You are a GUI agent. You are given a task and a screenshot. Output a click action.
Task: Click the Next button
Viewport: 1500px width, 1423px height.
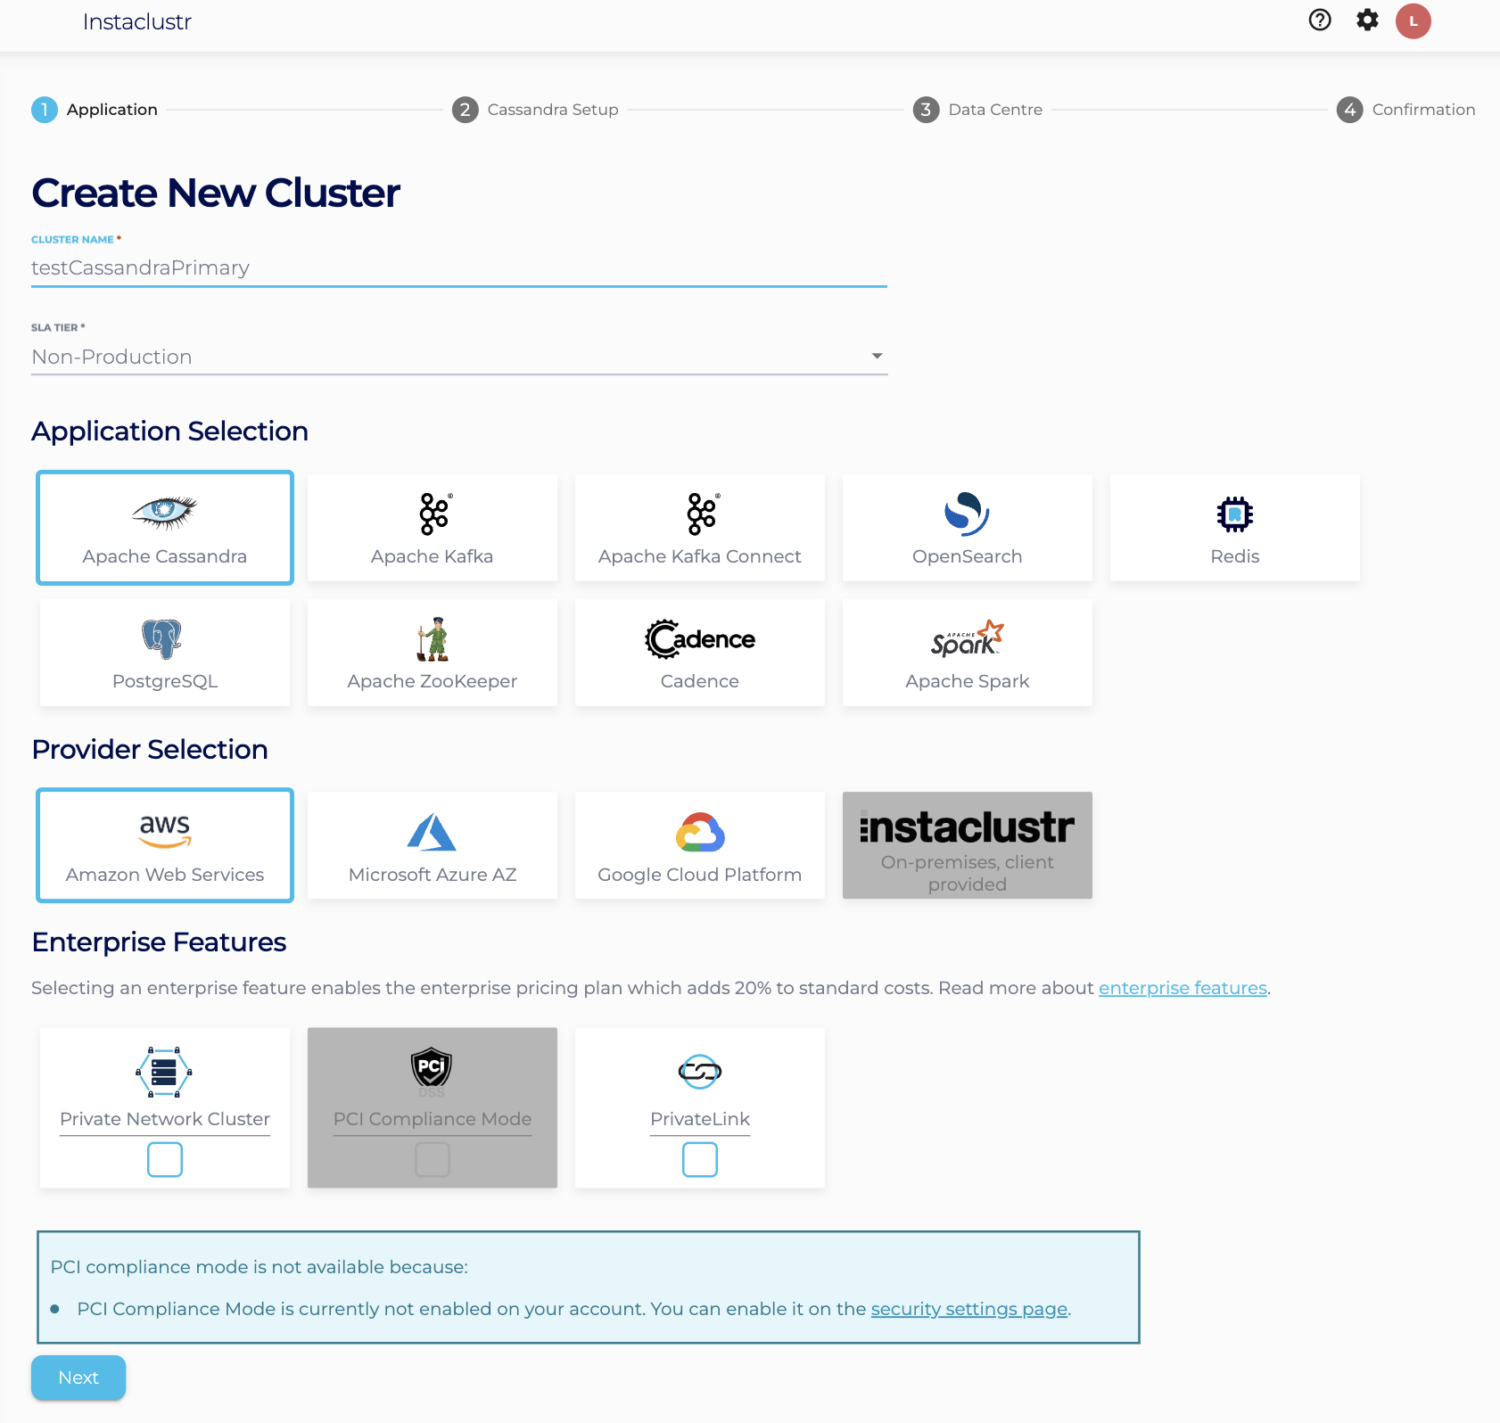[x=78, y=1377]
